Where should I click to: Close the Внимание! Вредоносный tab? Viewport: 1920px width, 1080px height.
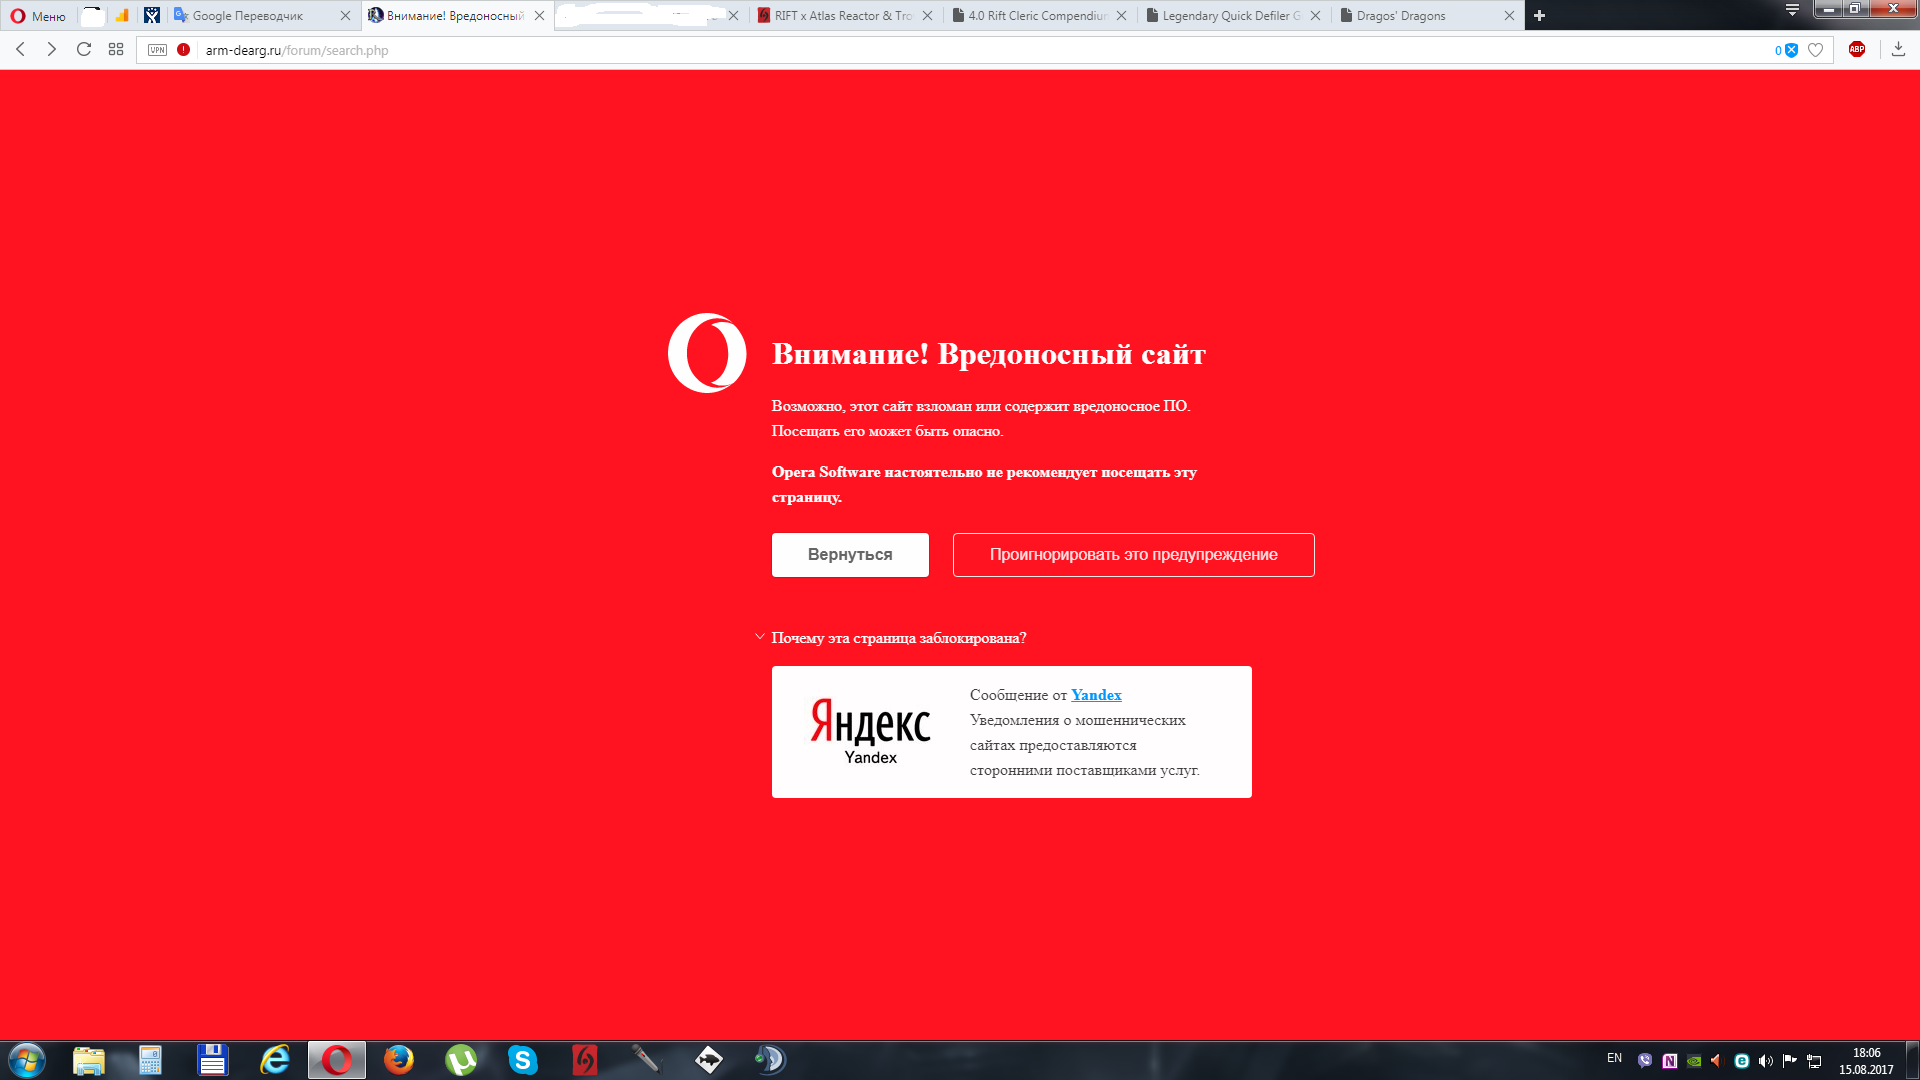coord(540,16)
